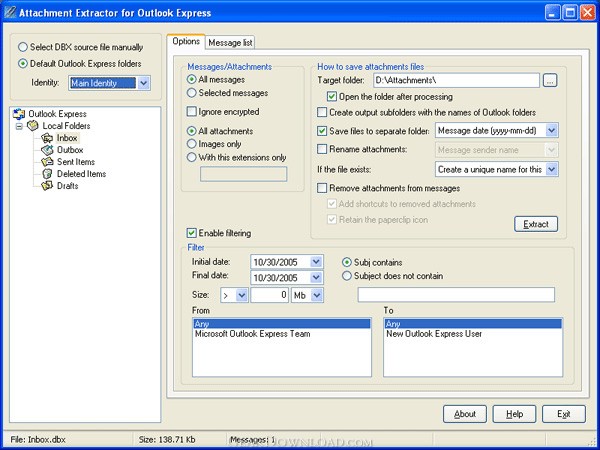The image size is (600, 450).
Task: Click the Outlook Express root icon
Action: 19,114
